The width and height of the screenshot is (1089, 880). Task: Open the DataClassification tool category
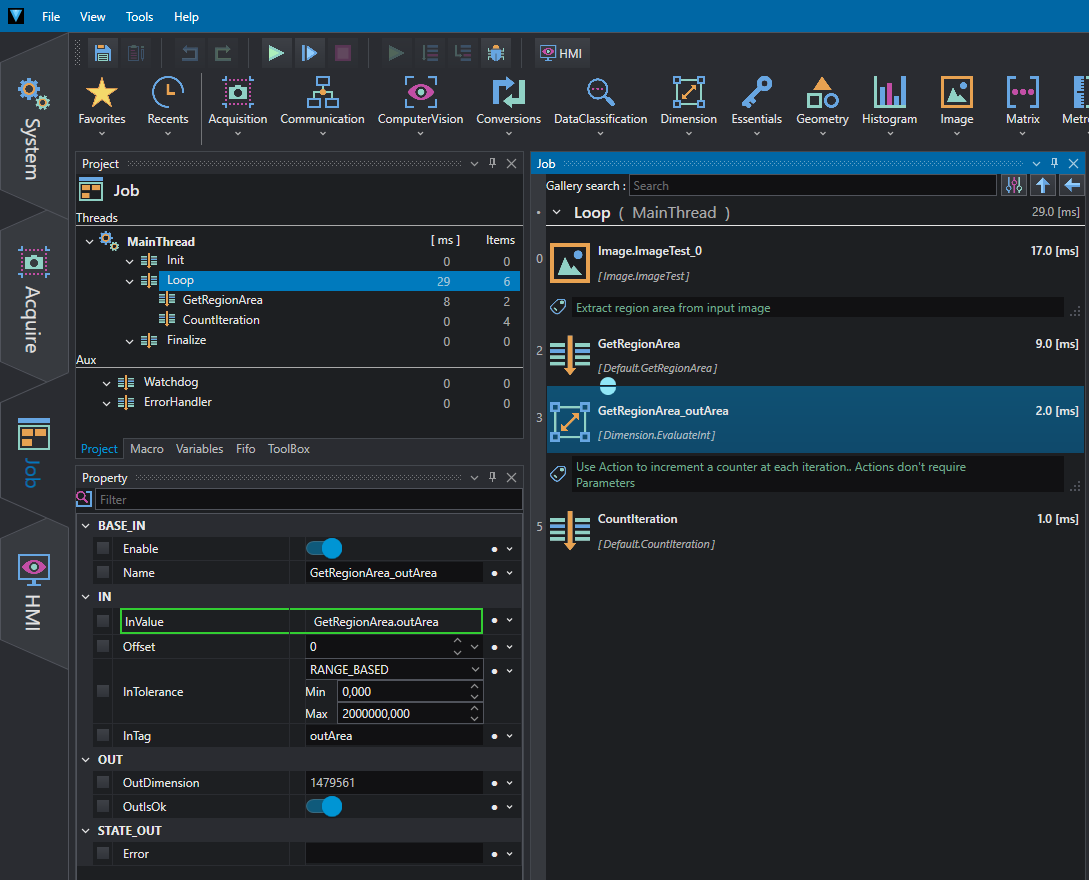[601, 106]
